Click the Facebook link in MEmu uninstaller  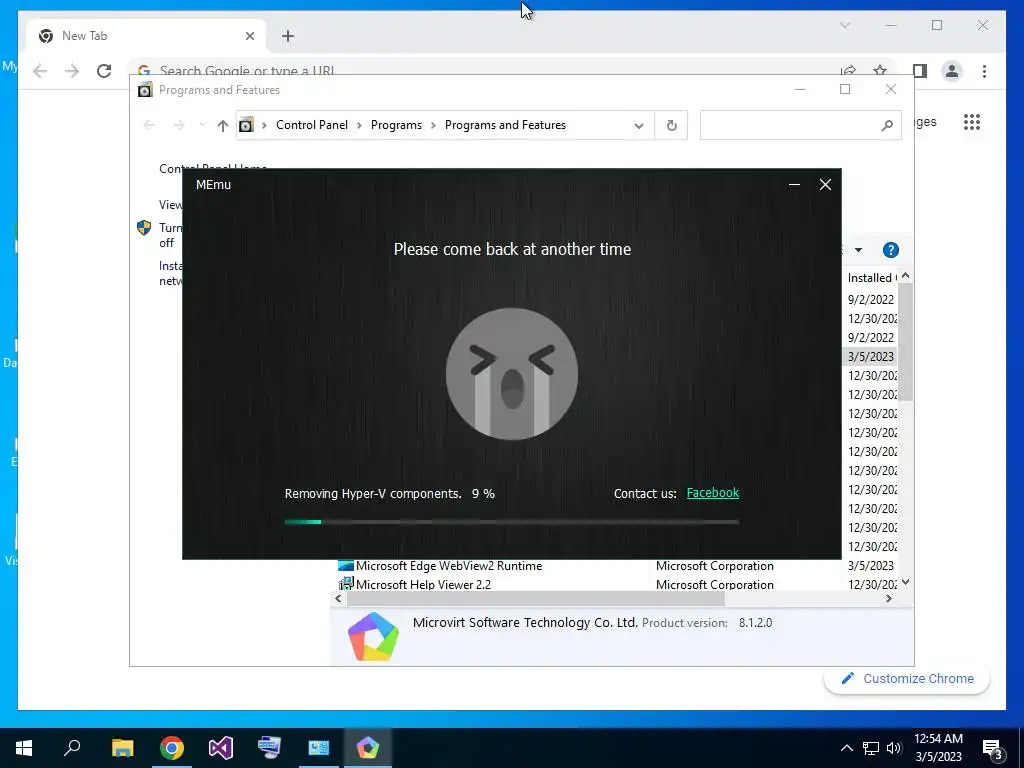(x=712, y=493)
